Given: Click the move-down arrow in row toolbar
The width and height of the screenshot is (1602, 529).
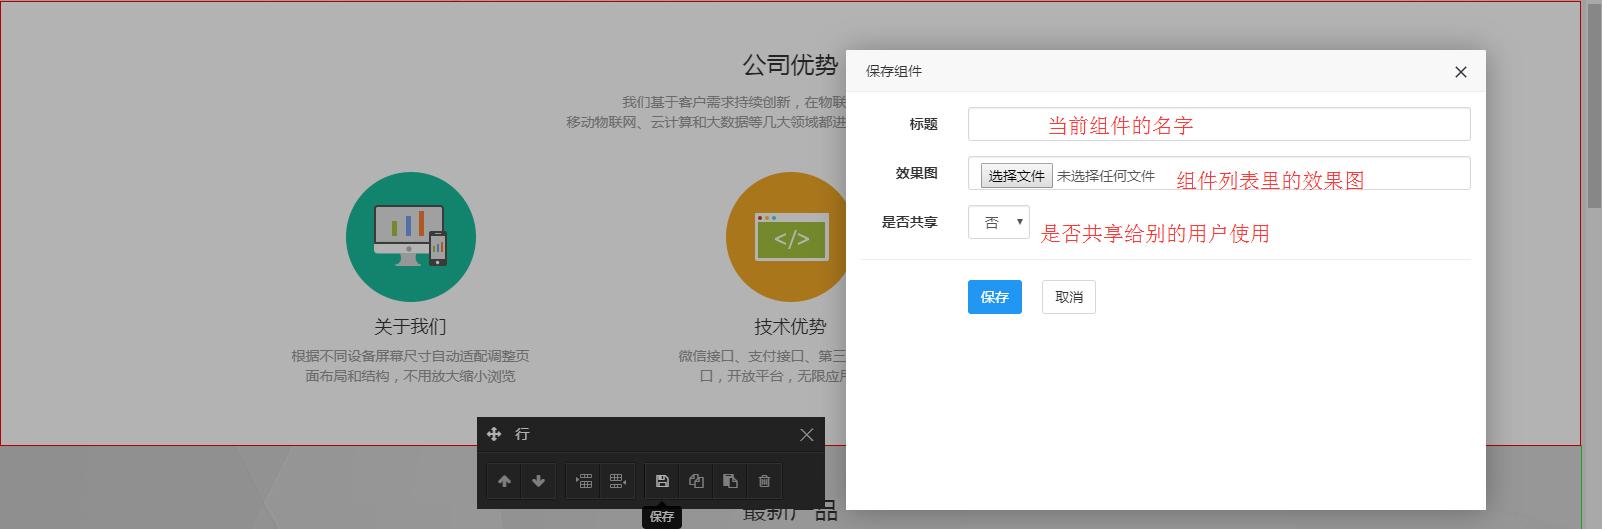Looking at the screenshot, I should click(538, 481).
